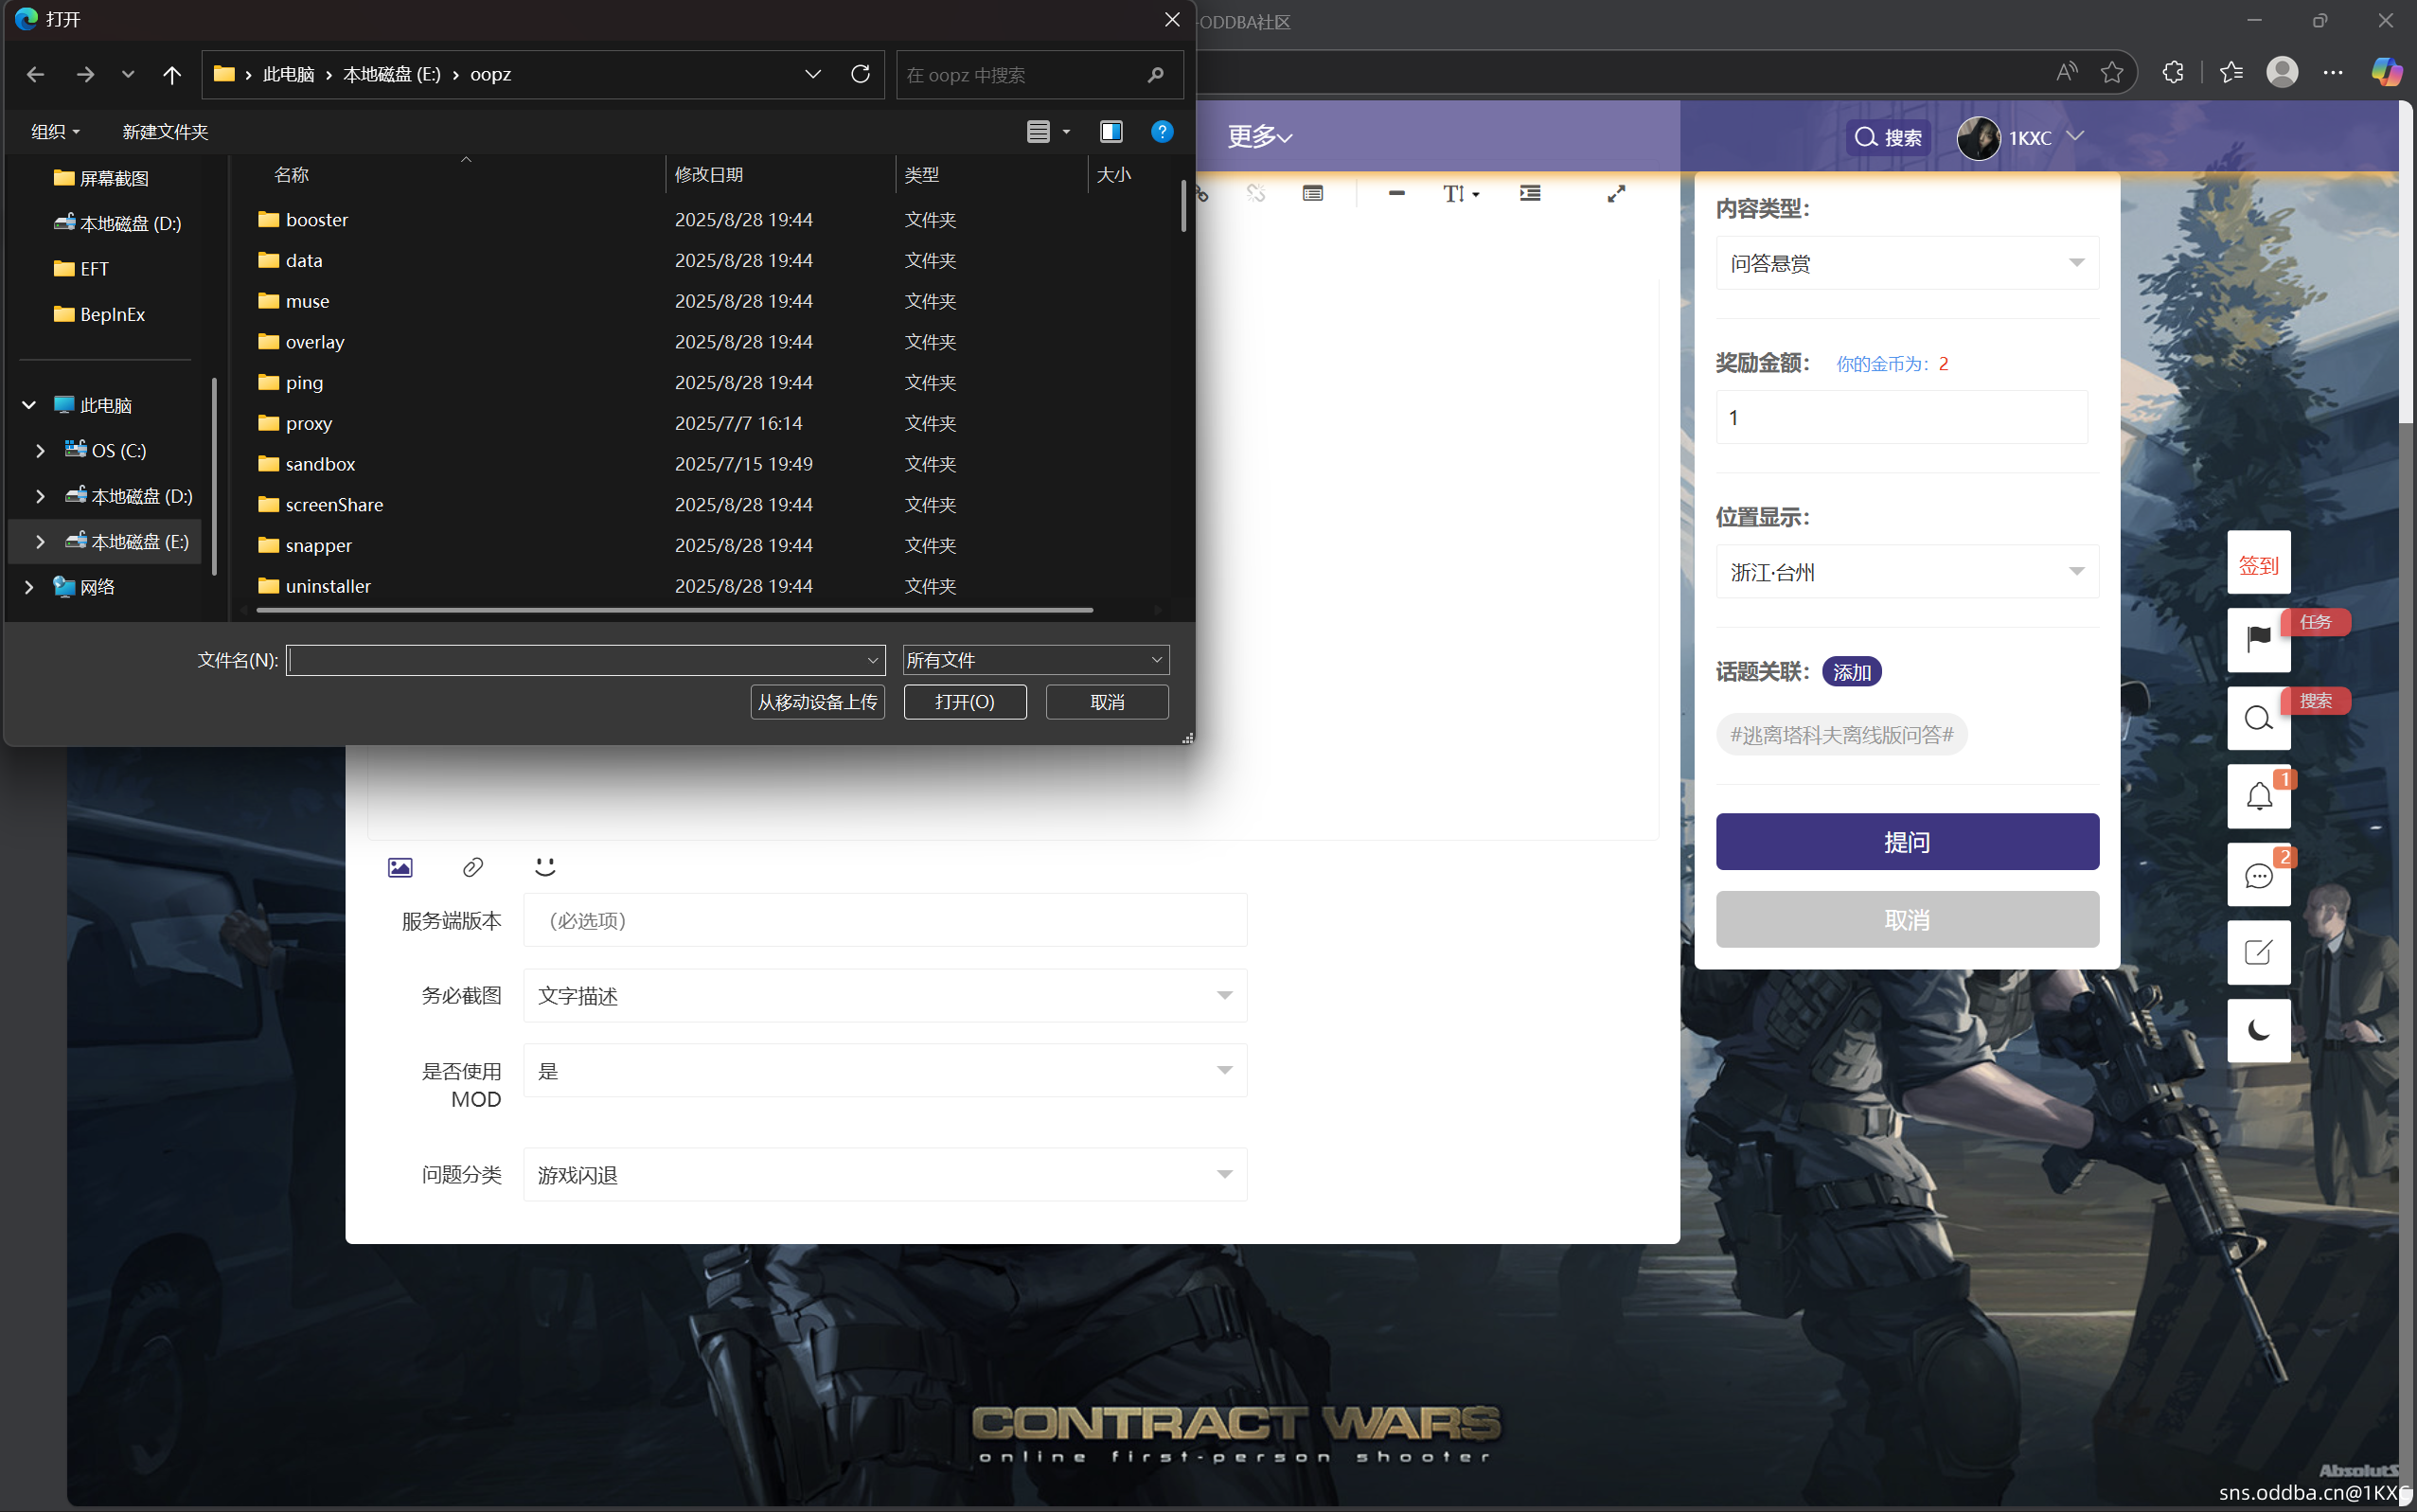Open the 1KXC user account menu
Screen dimensions: 2417x1512
2020,138
